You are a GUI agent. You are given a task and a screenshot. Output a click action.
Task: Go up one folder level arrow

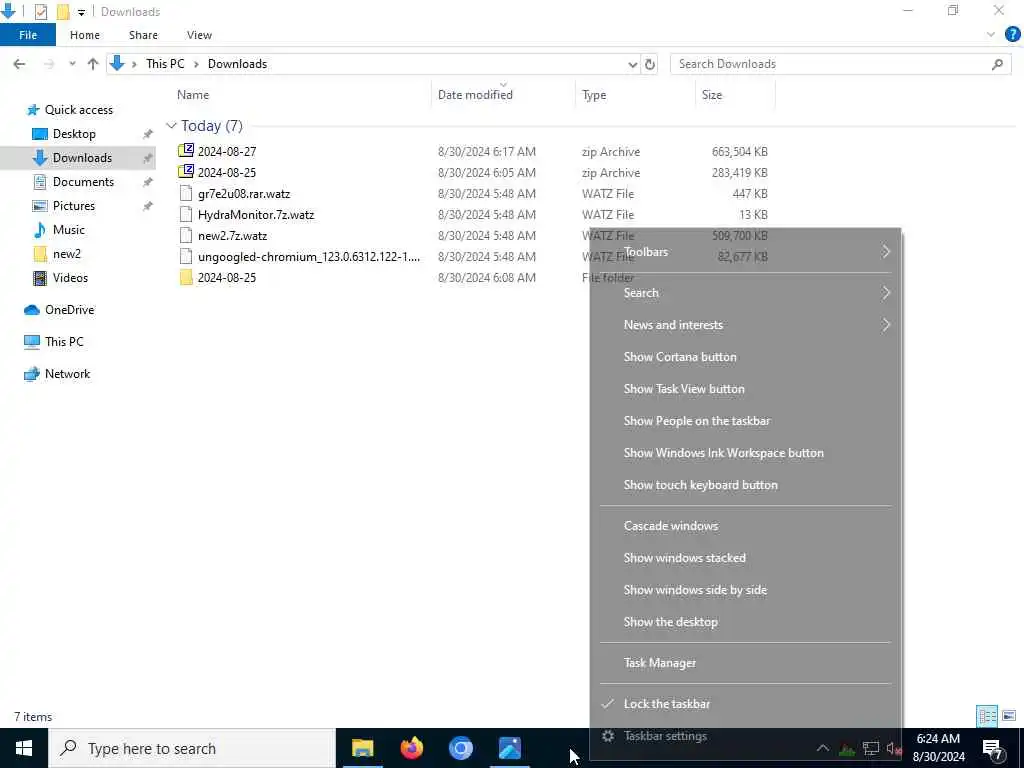93,64
